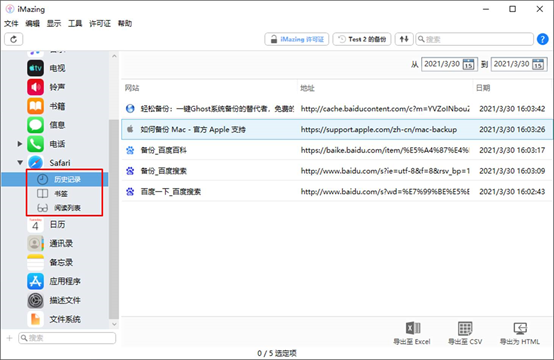Click the cache.baiducontent.com URL cell
554x360 pixels.
tap(385, 109)
